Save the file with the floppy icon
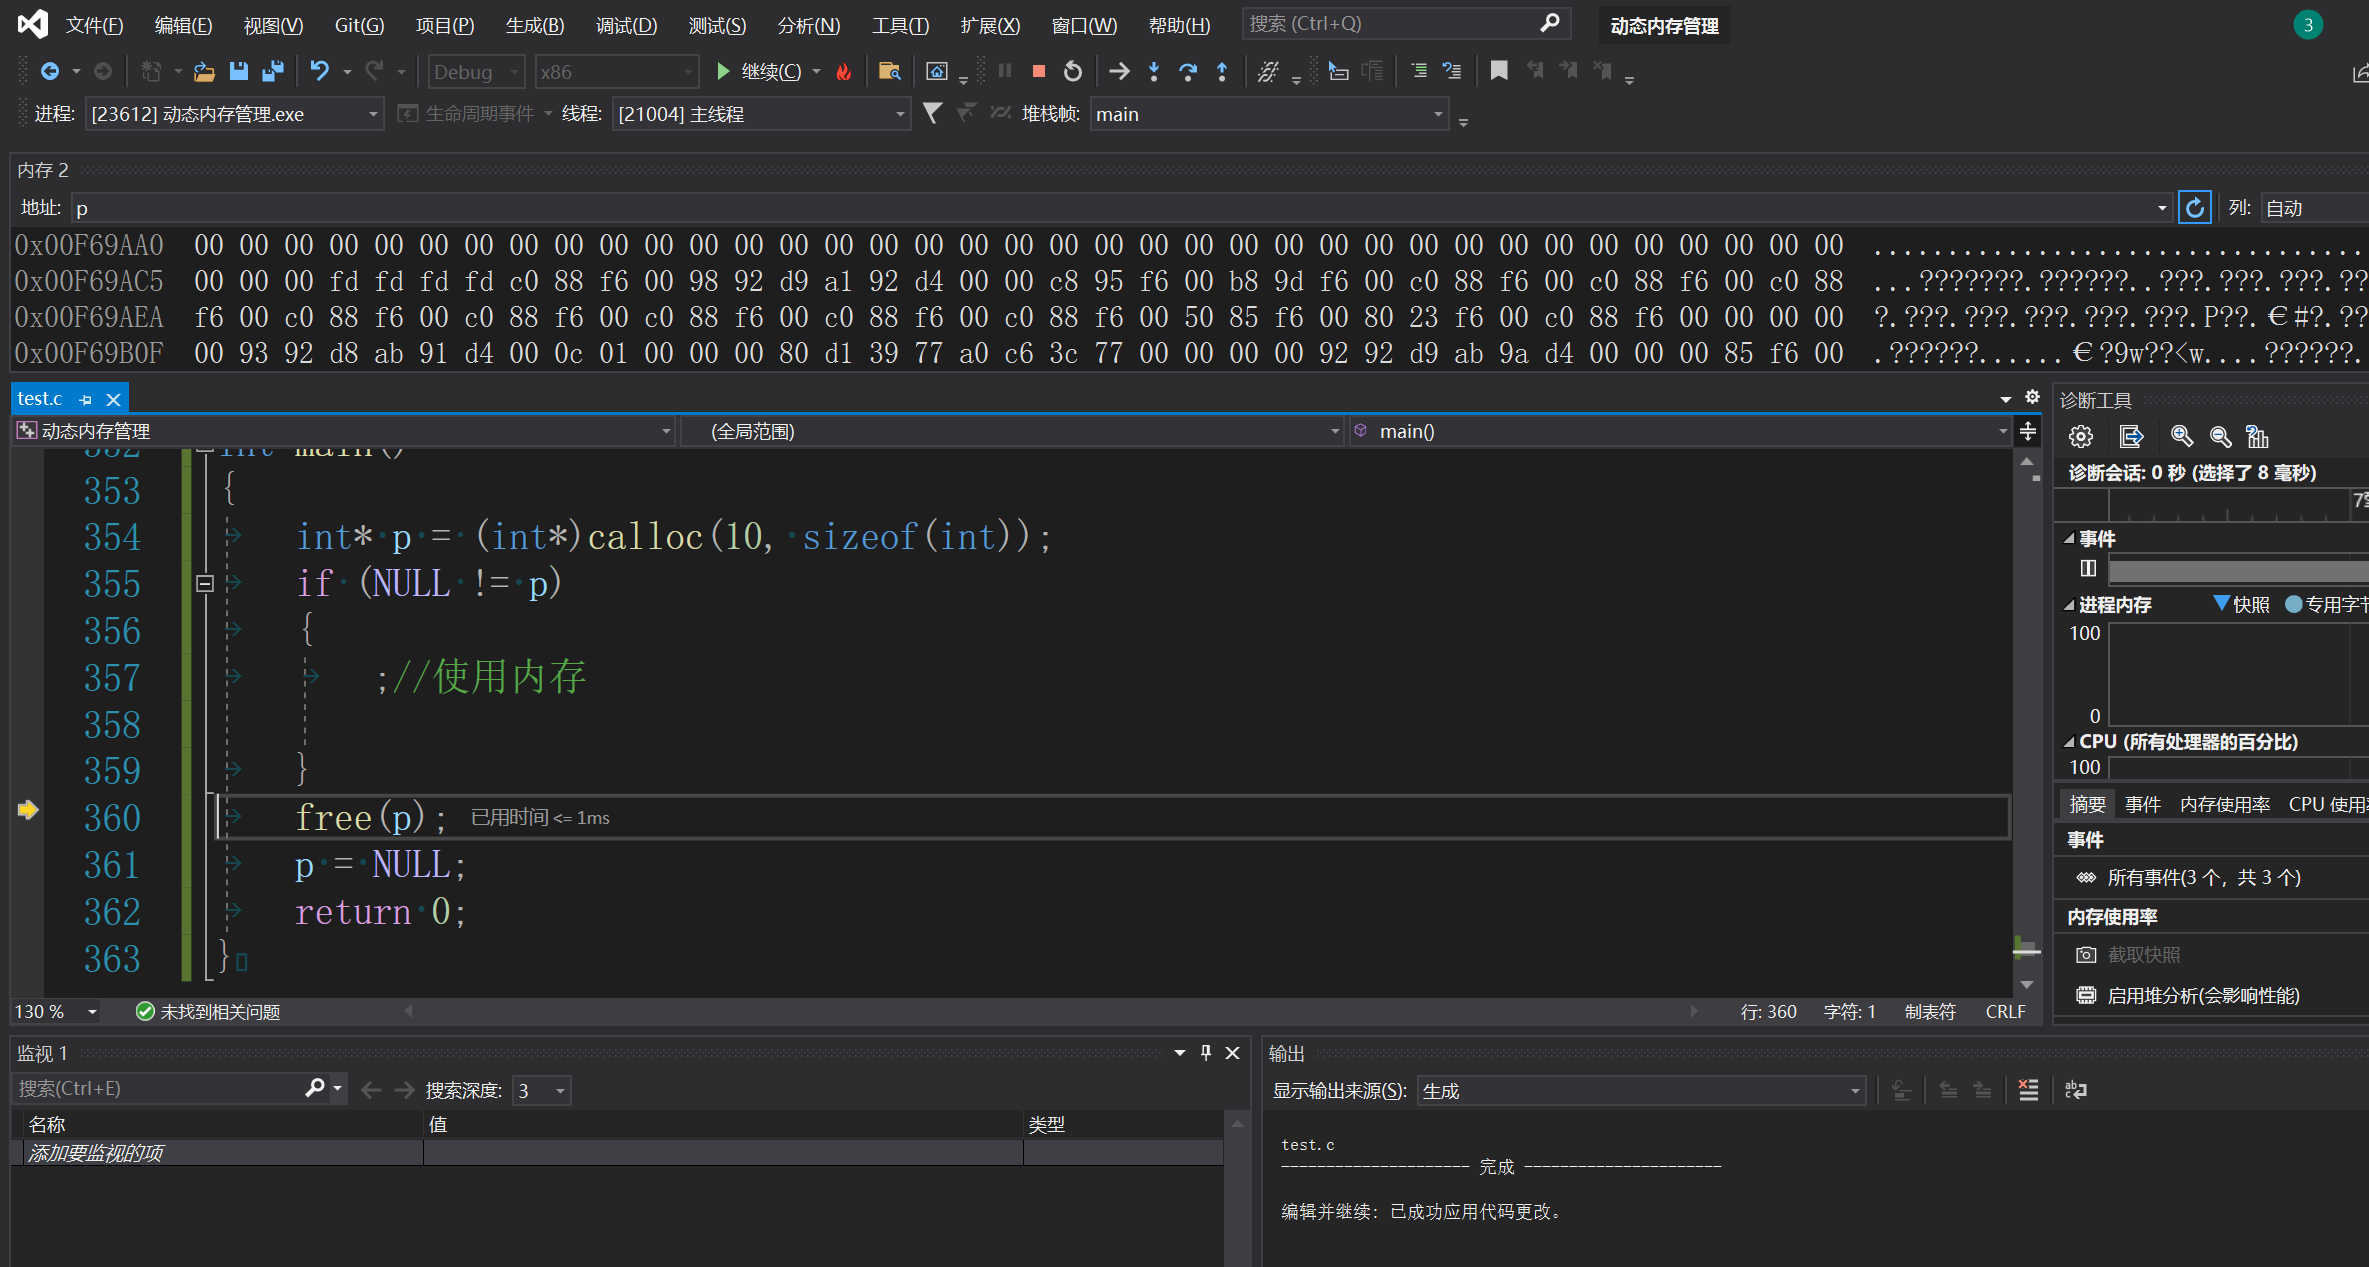This screenshot has width=2369, height=1267. pos(238,71)
